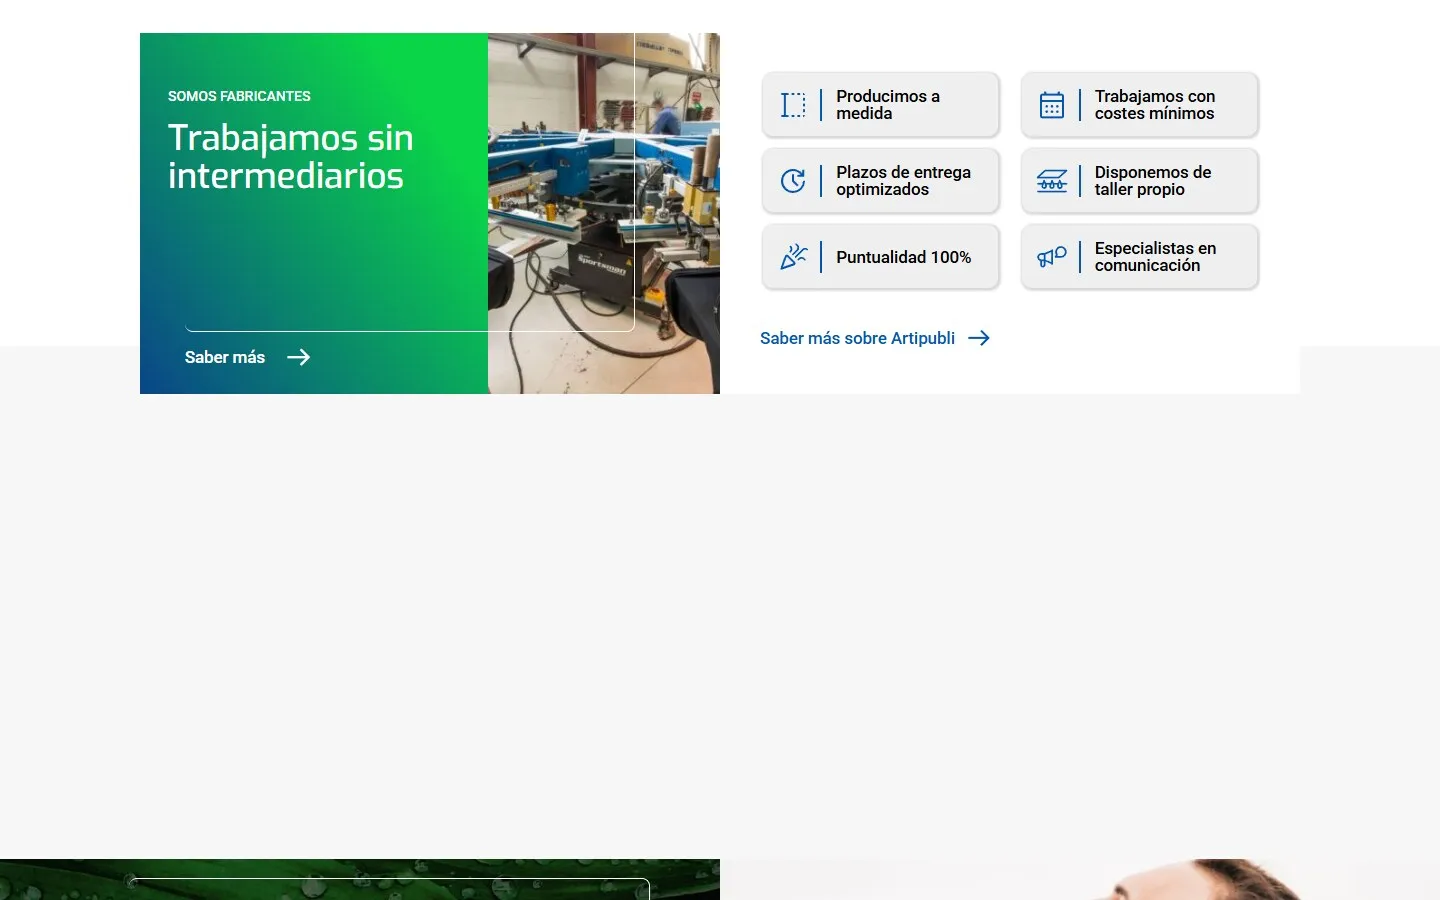Screen dimensions: 1440x900
Task: Select the Trabajamos con costes mínimos card text
Action: tap(1155, 105)
